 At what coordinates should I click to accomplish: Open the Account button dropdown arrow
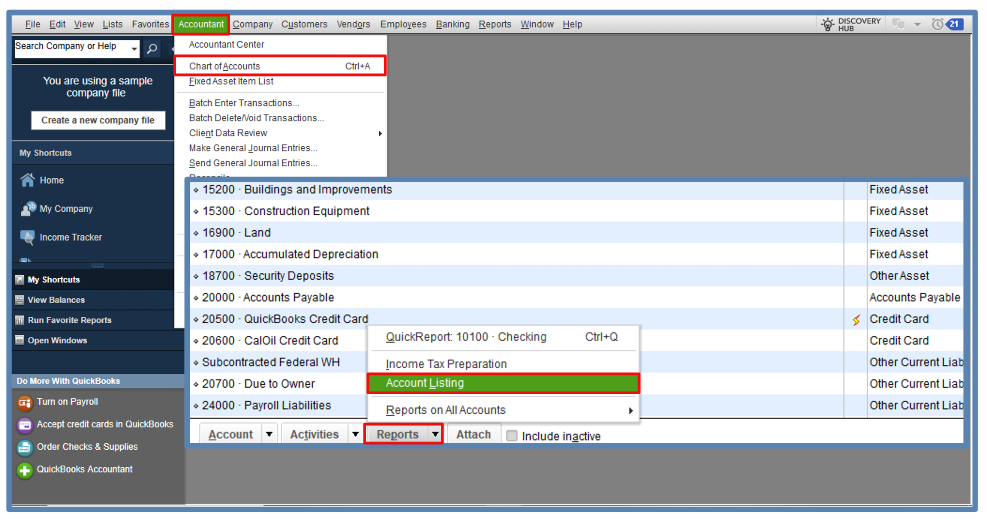click(x=269, y=434)
